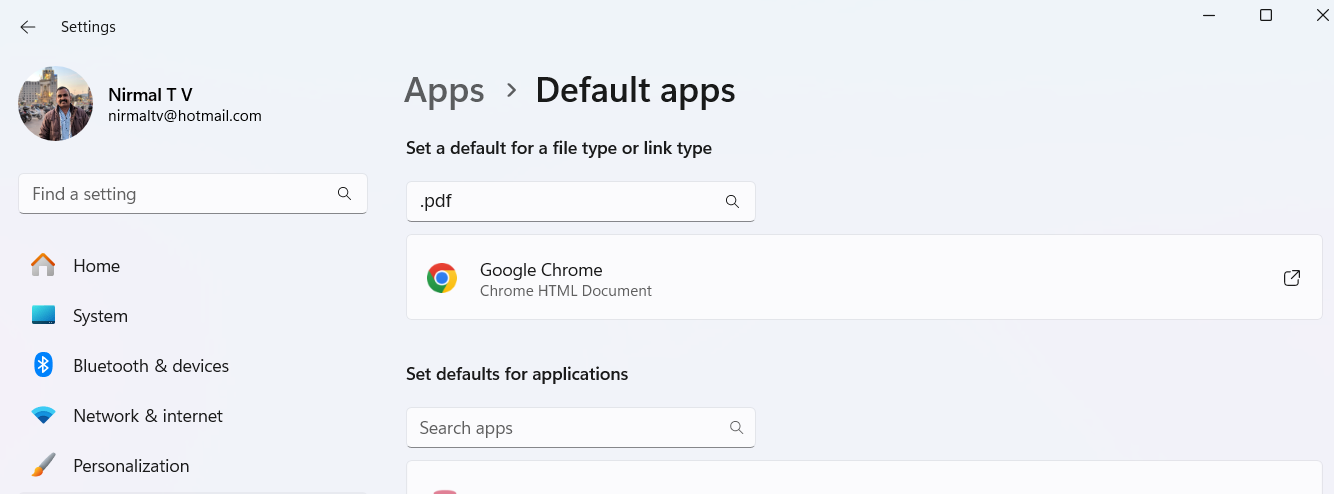Click the Find a setting search box
Image resolution: width=1334 pixels, height=494 pixels.
point(193,194)
